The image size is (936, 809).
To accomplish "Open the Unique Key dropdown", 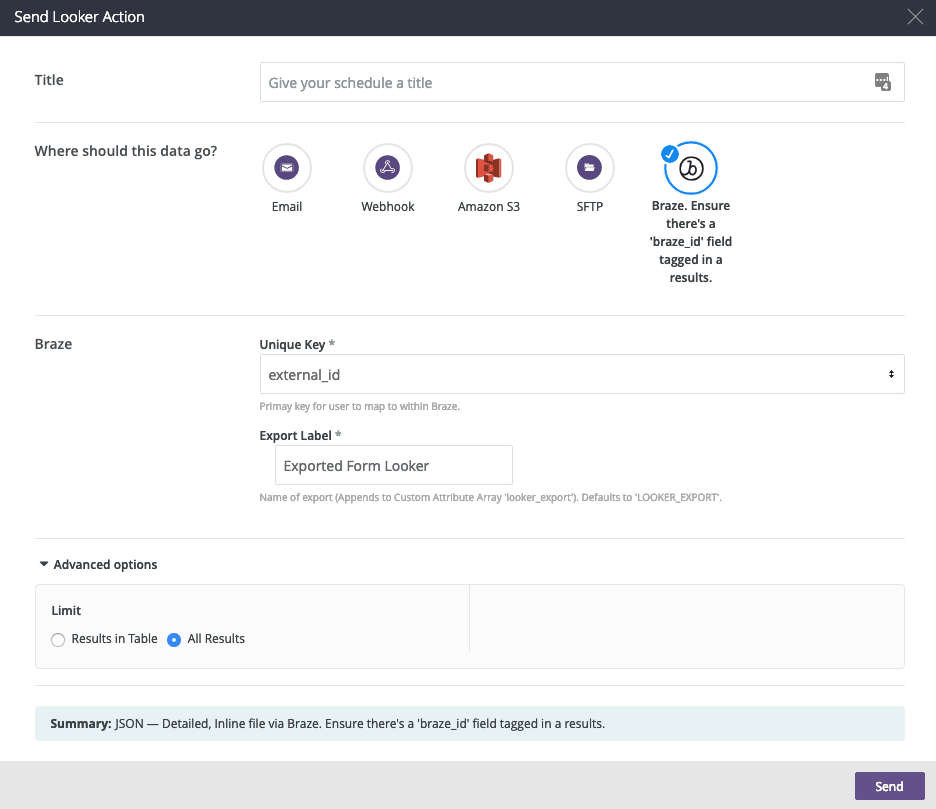I will tap(580, 374).
